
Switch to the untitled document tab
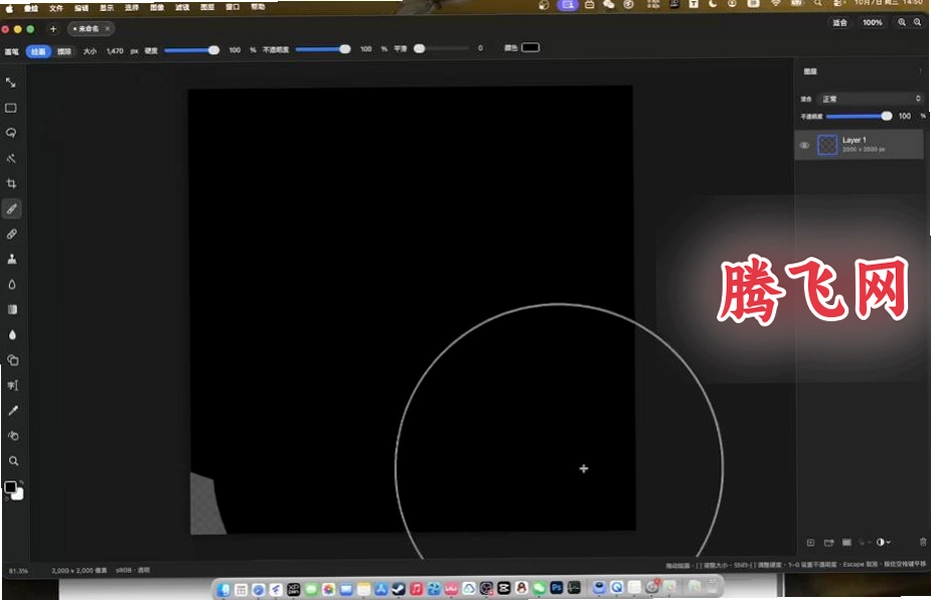(90, 28)
